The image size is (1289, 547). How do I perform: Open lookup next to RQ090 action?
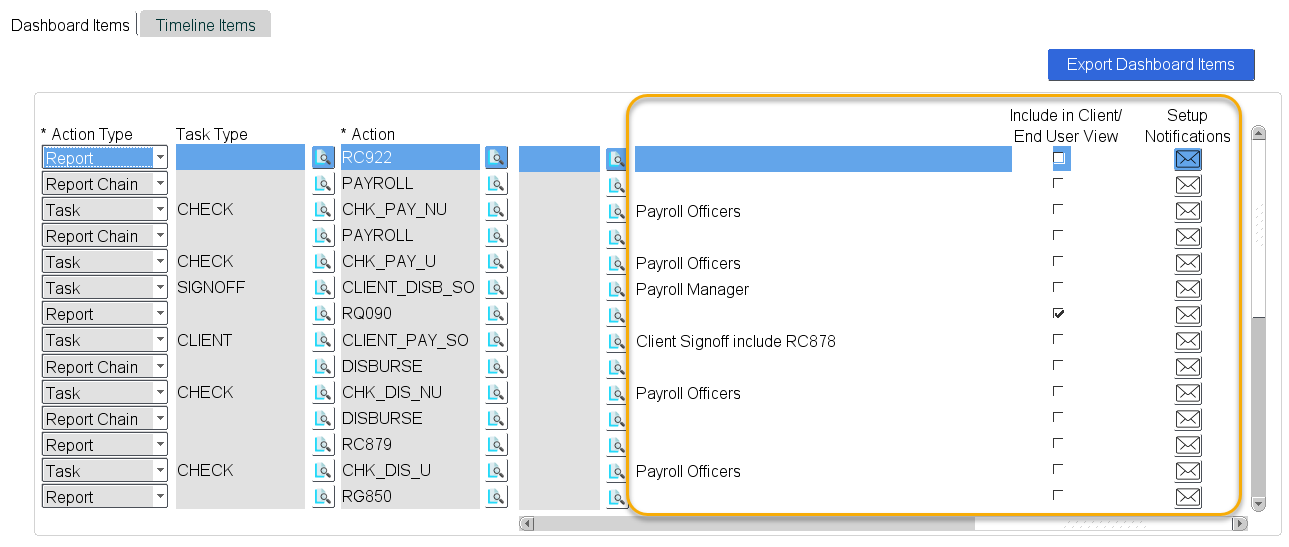[496, 314]
